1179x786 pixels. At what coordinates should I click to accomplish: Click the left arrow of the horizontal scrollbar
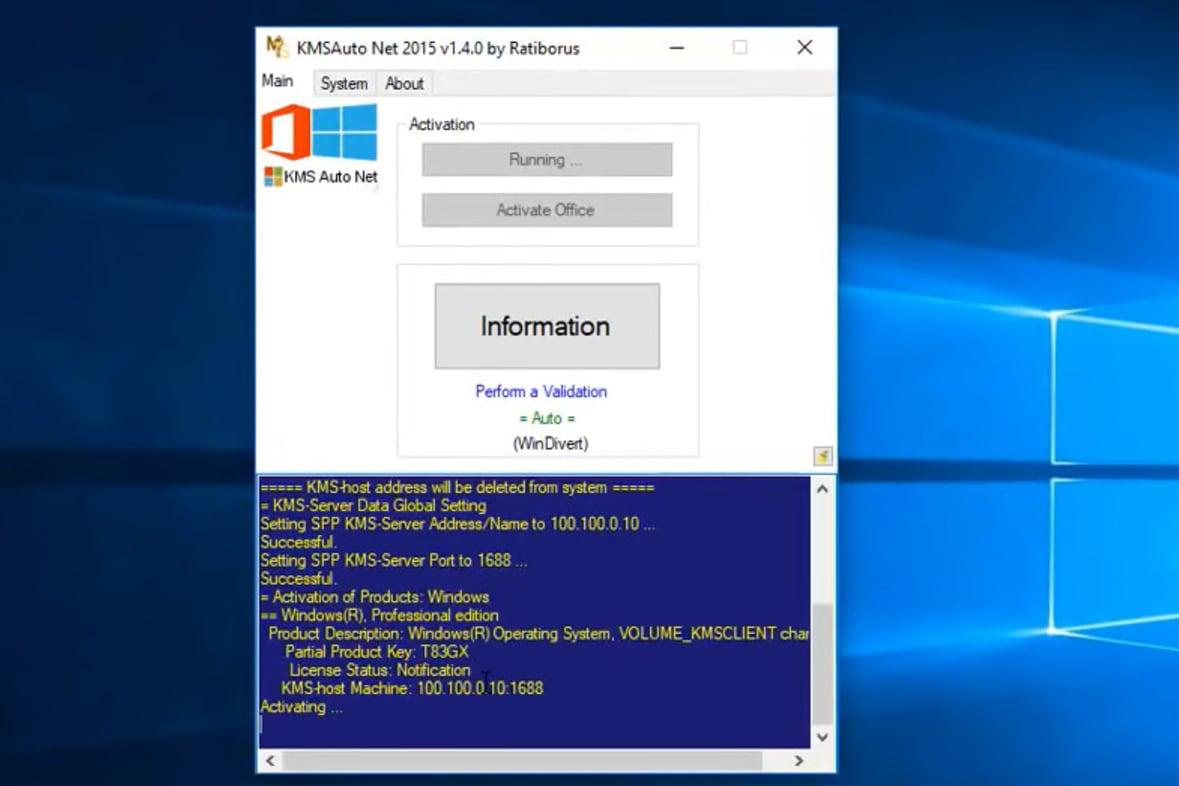(x=268, y=761)
